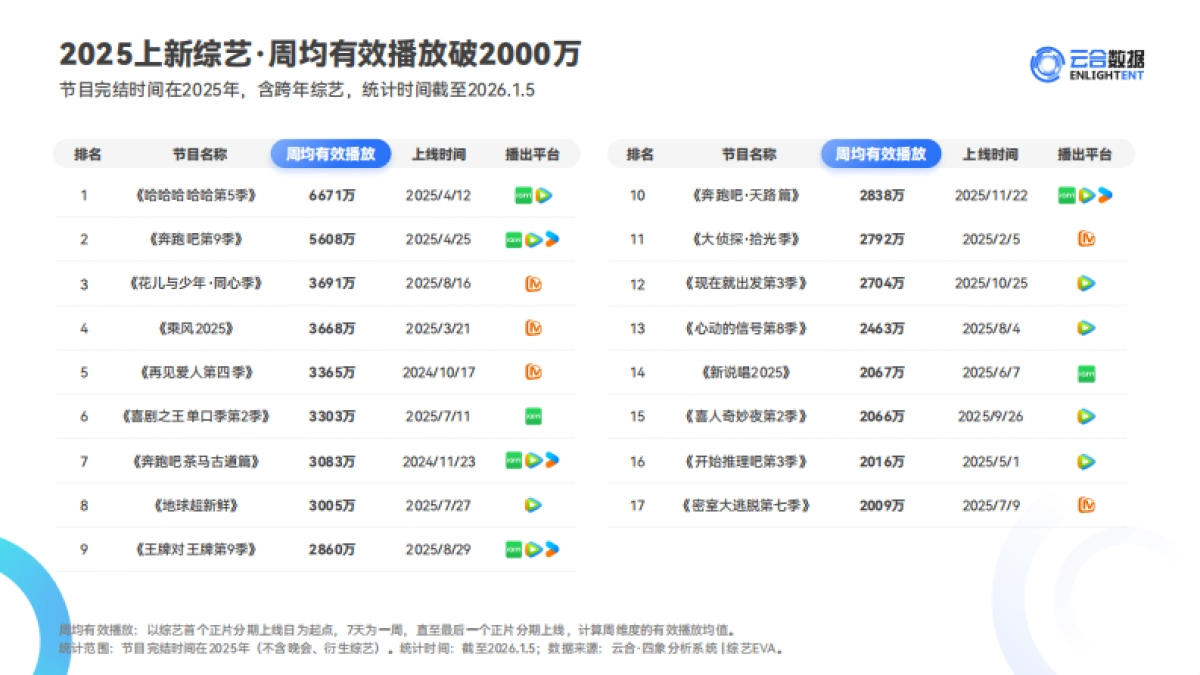This screenshot has height=675, width=1200.
Task: Click the Mango TV icon for 密室大逃脱第七季
Action: [1086, 505]
